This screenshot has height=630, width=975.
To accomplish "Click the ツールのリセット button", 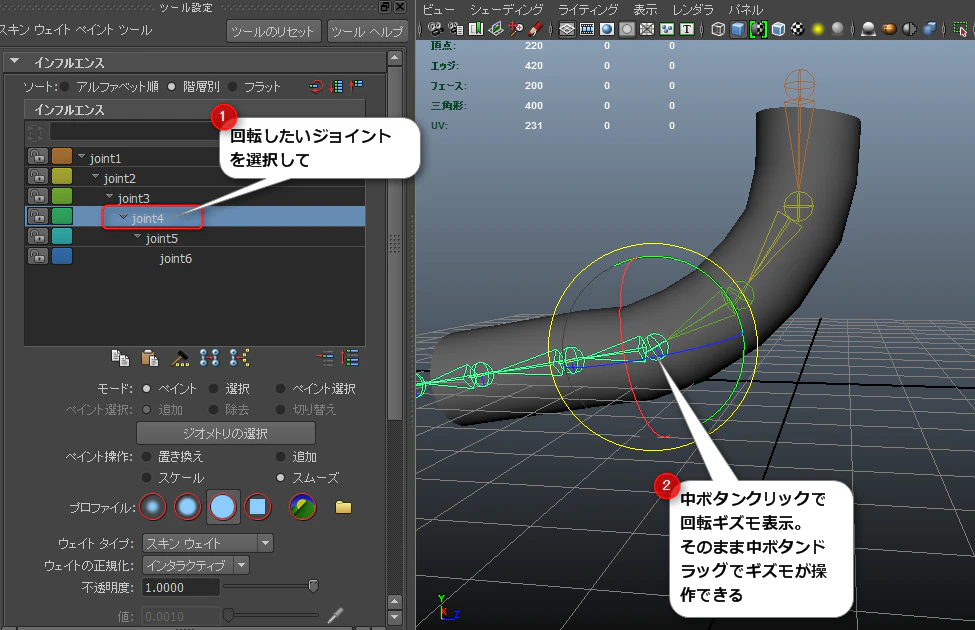I will click(x=272, y=31).
